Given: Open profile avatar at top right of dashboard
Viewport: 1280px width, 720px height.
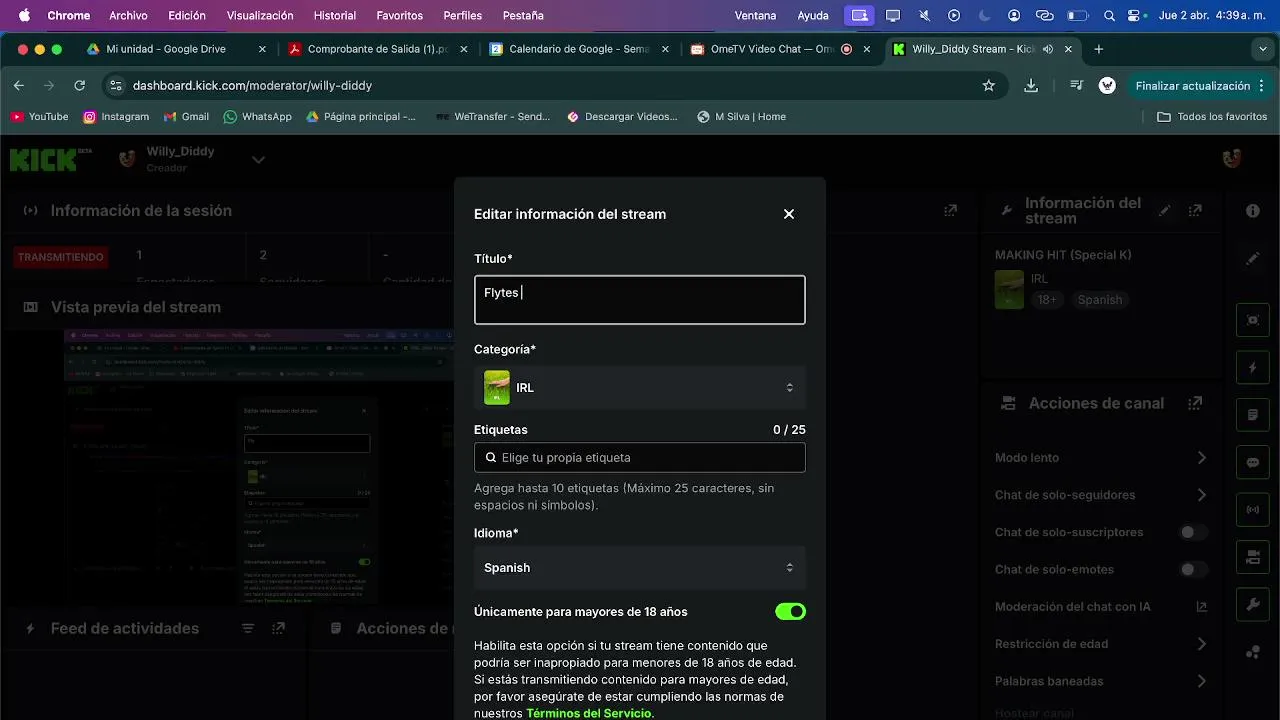Looking at the screenshot, I should 1232,158.
